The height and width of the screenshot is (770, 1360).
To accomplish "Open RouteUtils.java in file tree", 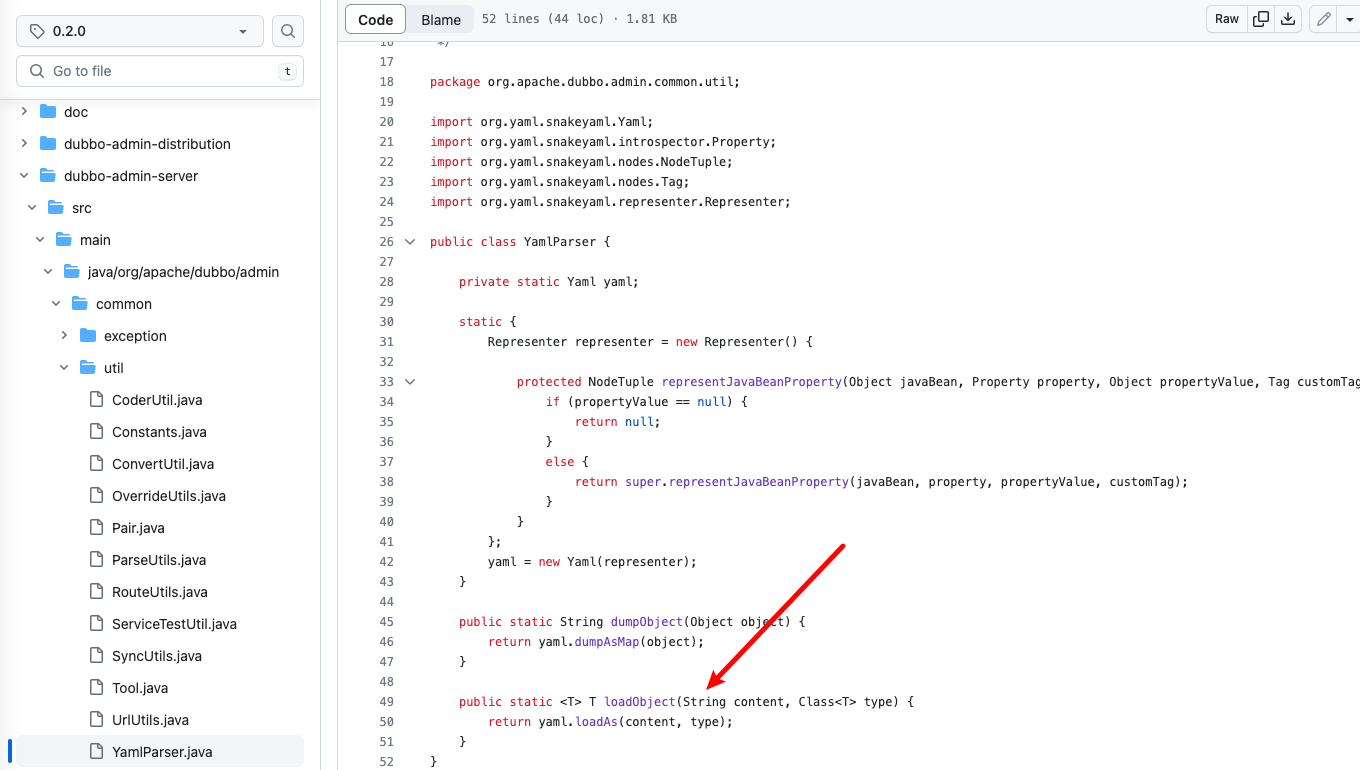I will pyautogui.click(x=160, y=592).
